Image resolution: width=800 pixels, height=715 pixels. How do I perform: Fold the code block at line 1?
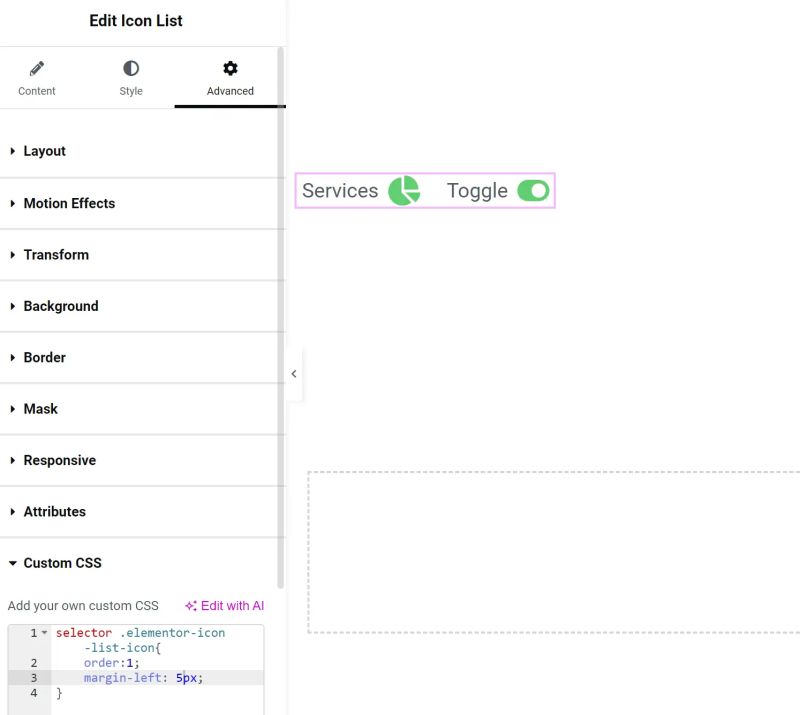[x=44, y=633]
